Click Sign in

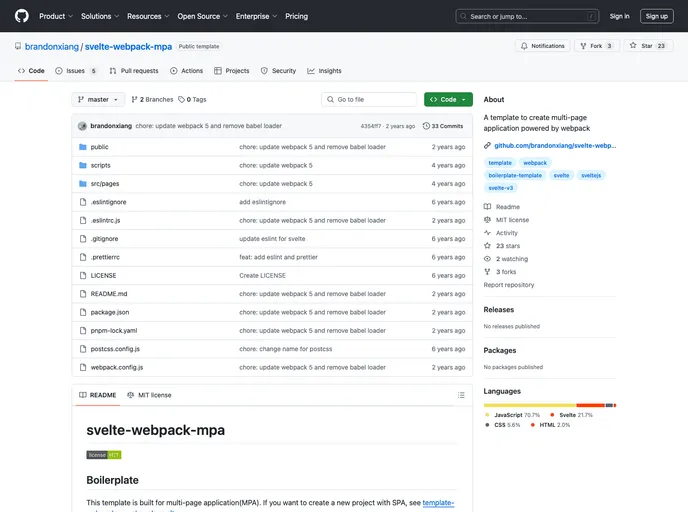tap(619, 16)
